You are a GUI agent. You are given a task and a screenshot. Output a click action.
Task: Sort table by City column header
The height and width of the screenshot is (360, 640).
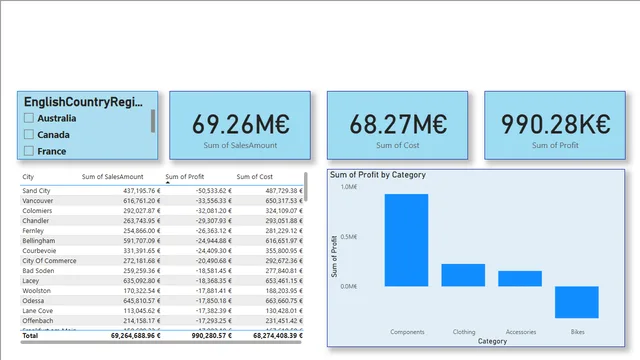click(28, 177)
